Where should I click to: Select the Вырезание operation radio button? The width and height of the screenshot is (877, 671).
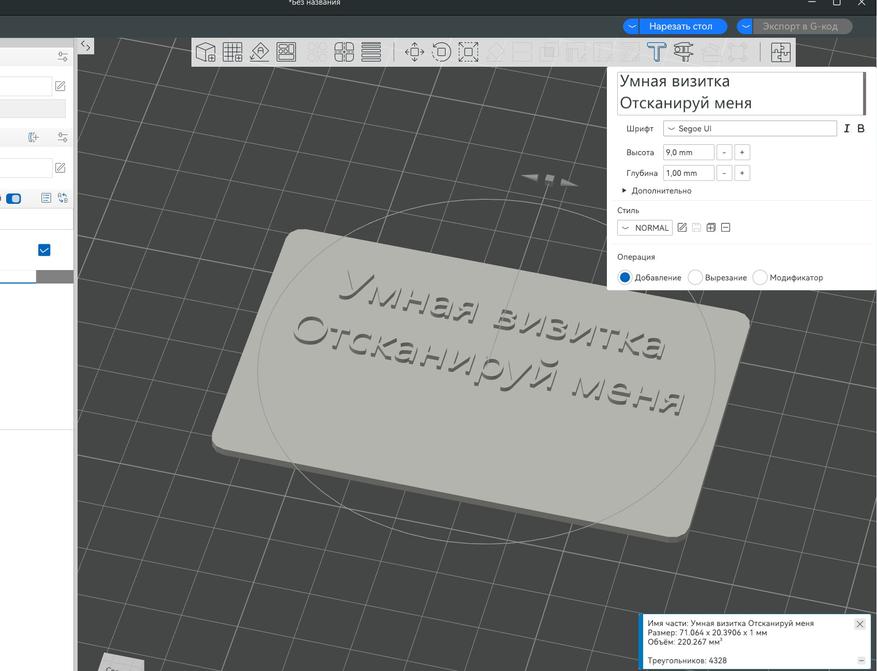(696, 277)
